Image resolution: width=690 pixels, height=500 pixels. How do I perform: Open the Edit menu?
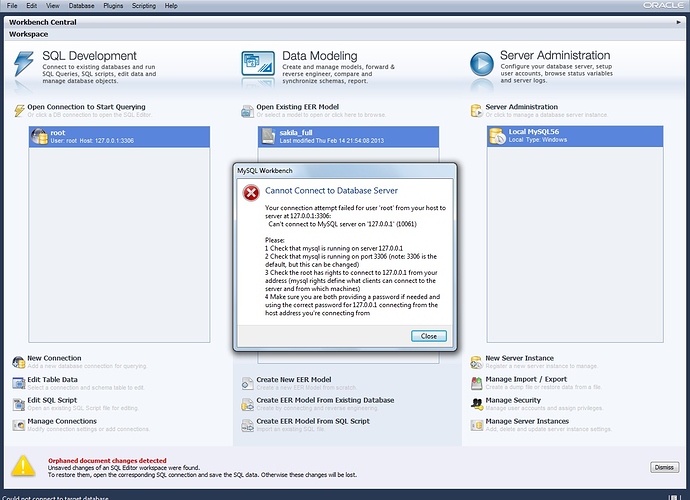coord(31,6)
